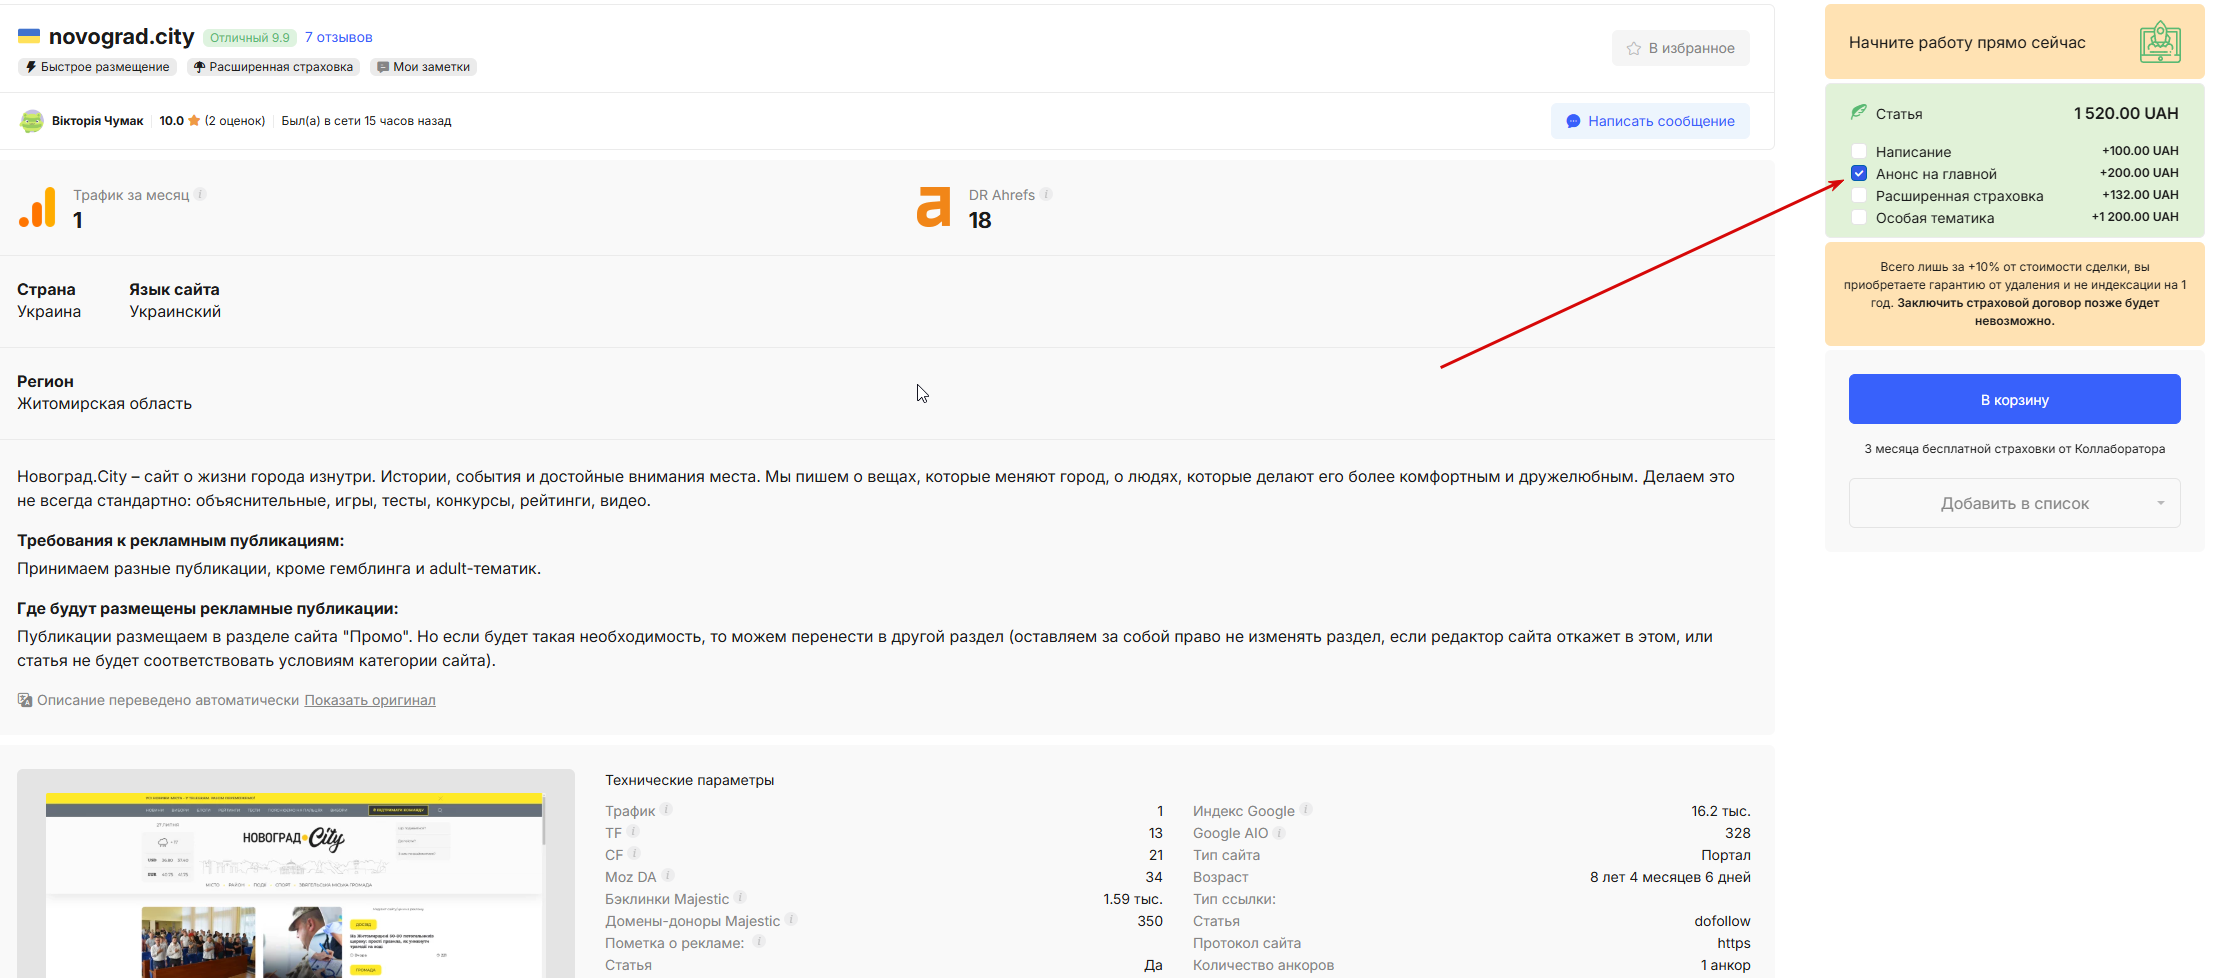The height and width of the screenshot is (978, 2217).
Task: Enable the Написание checkbox
Action: pos(1859,152)
